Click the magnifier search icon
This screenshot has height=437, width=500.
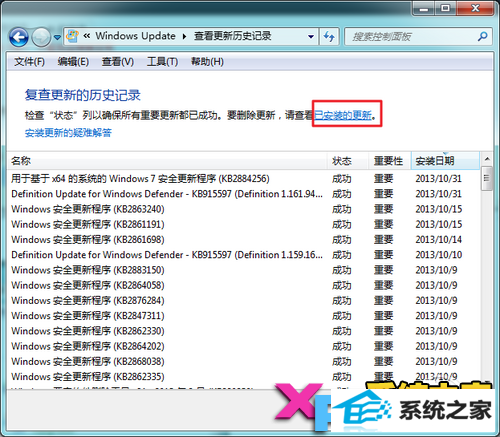click(483, 36)
